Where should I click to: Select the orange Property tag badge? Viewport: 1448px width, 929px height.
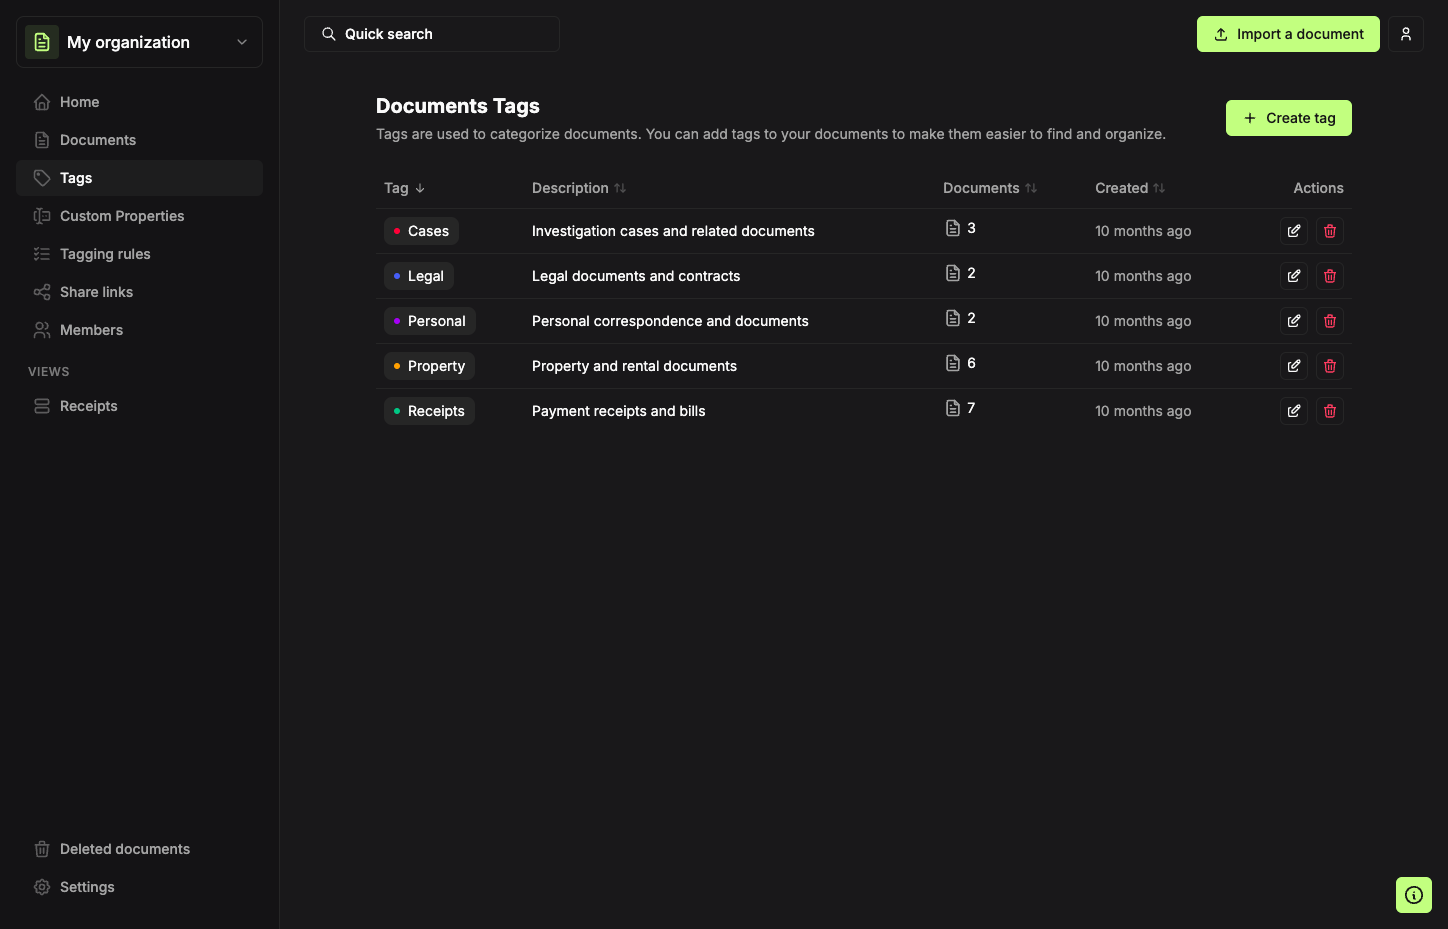click(429, 366)
